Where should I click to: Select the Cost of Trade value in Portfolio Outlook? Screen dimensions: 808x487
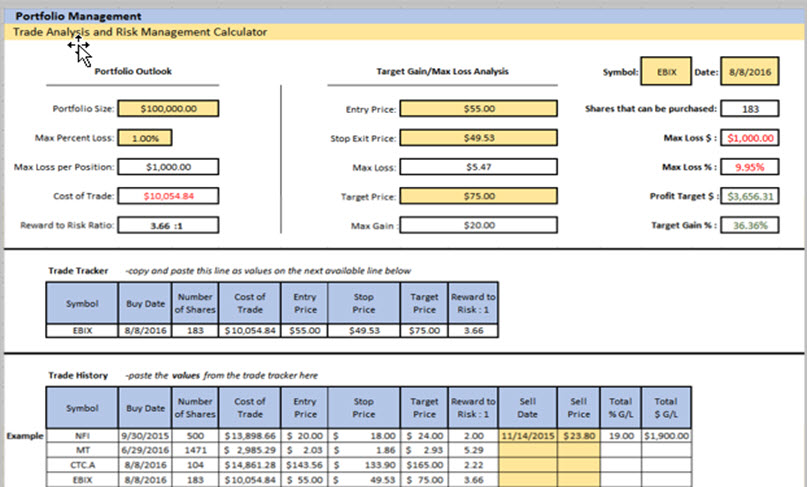(168, 196)
